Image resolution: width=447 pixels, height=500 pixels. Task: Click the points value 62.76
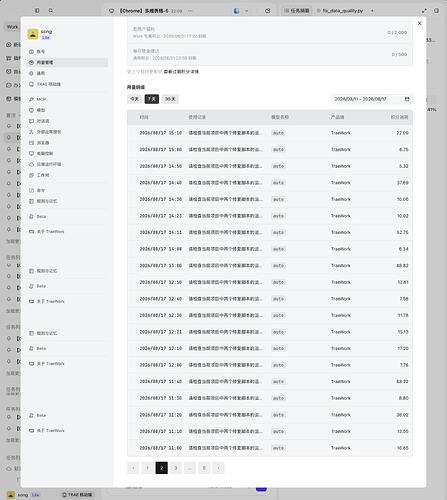pos(402,232)
